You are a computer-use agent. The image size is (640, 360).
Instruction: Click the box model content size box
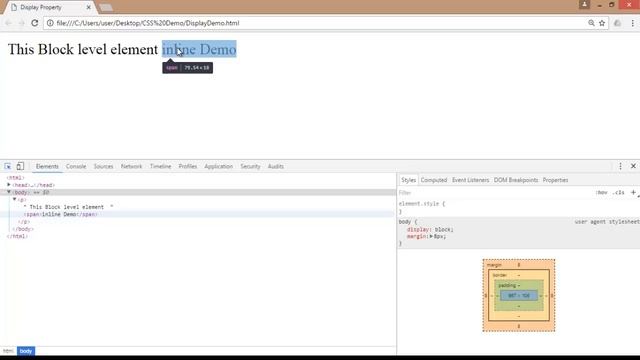(x=519, y=296)
